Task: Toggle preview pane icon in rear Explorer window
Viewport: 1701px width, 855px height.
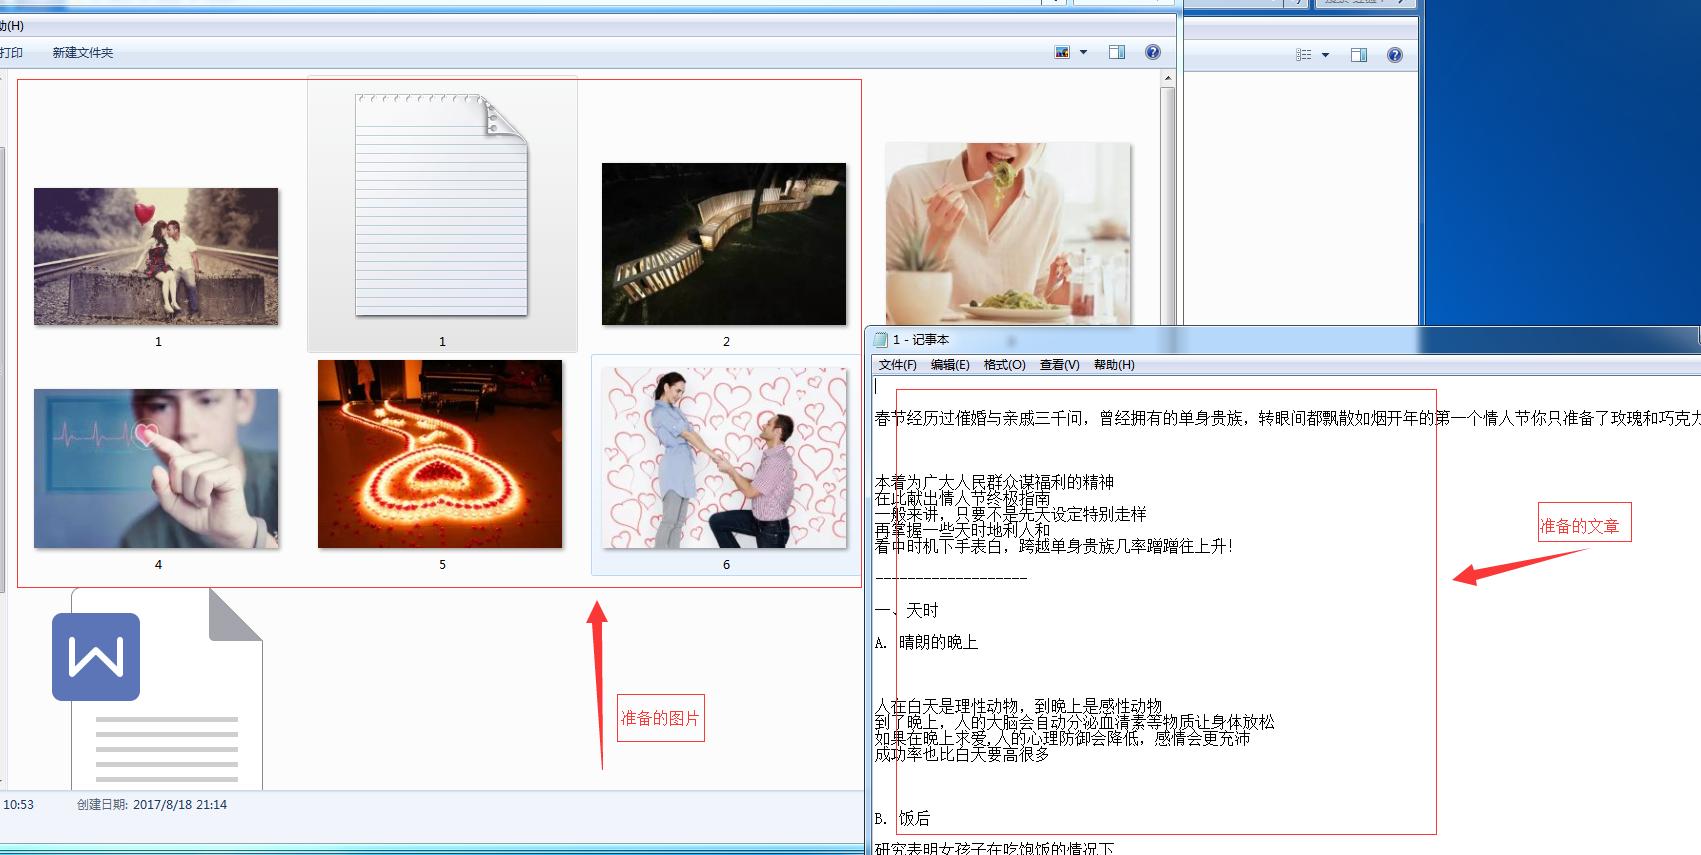Action: click(x=1359, y=55)
